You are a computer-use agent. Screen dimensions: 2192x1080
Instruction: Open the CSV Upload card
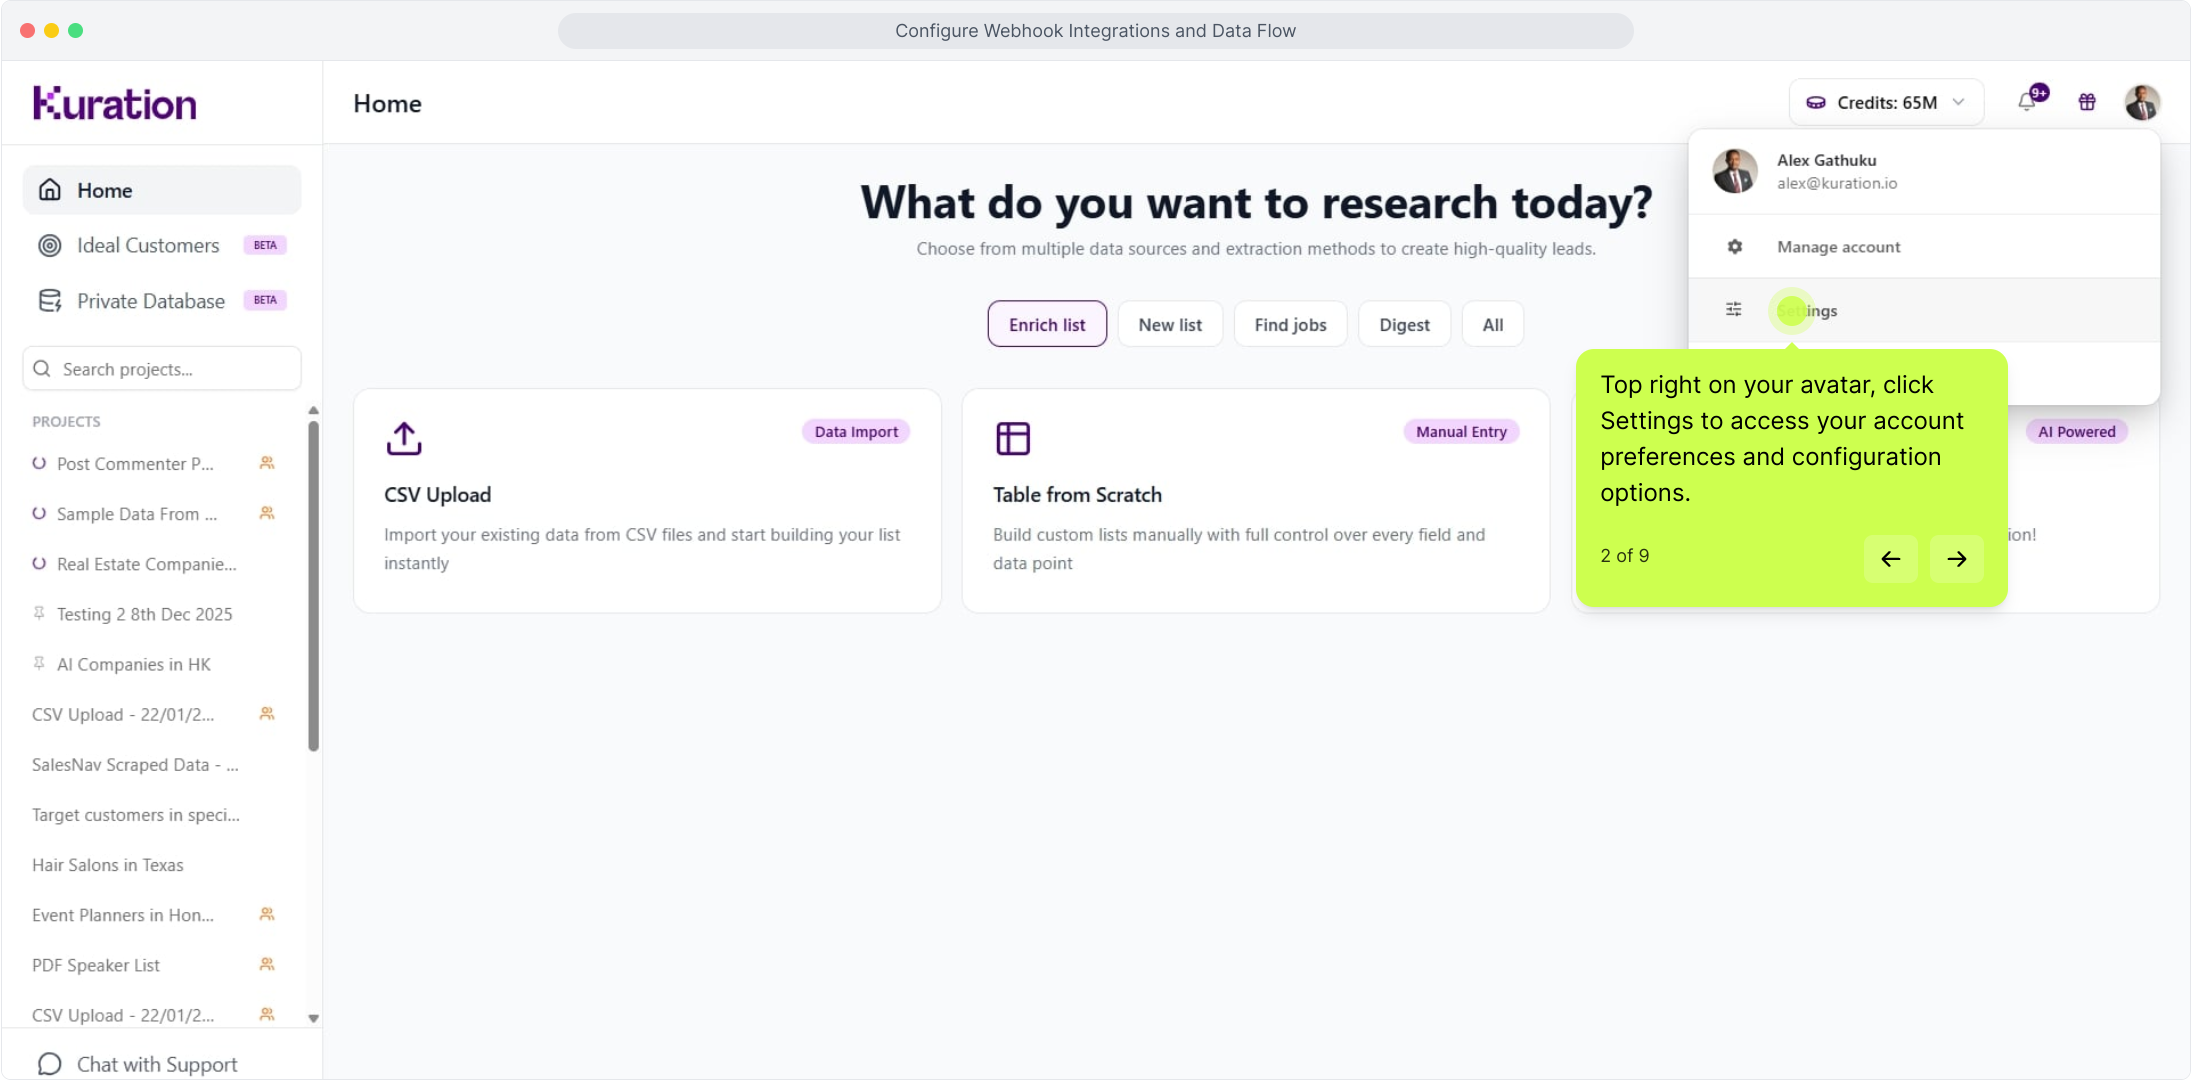(x=647, y=501)
